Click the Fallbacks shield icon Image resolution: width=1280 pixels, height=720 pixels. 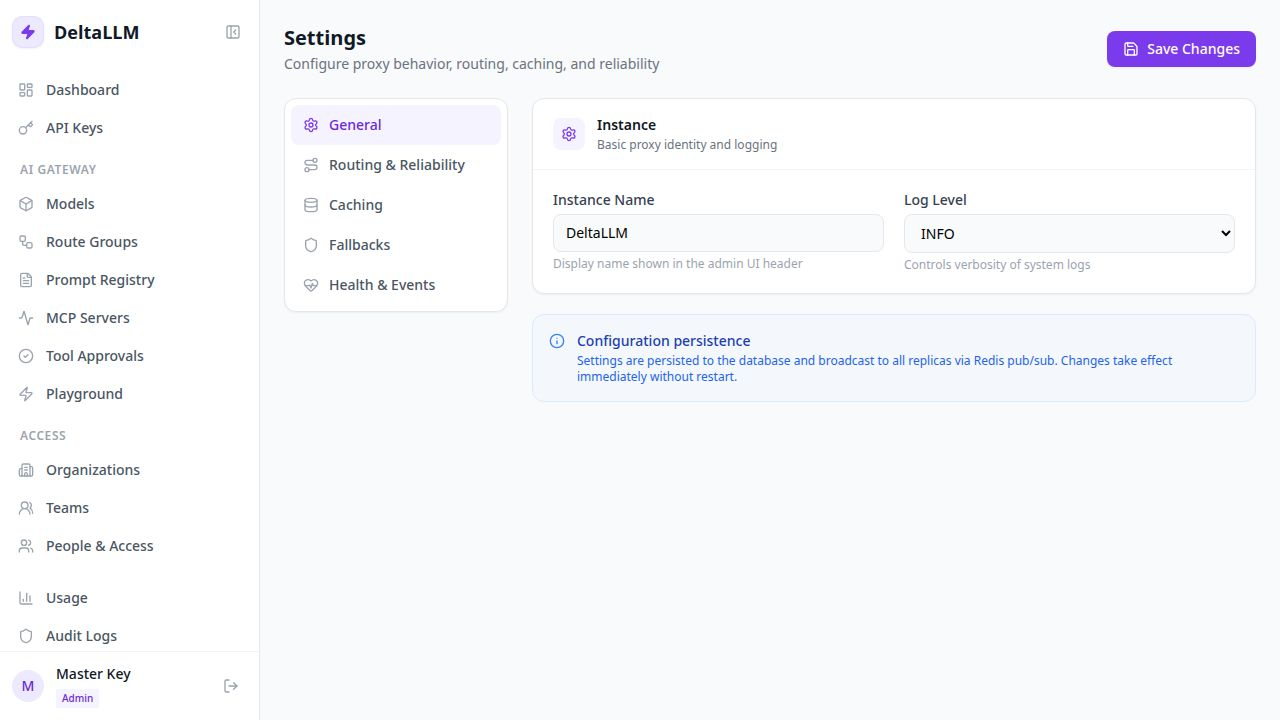click(311, 245)
